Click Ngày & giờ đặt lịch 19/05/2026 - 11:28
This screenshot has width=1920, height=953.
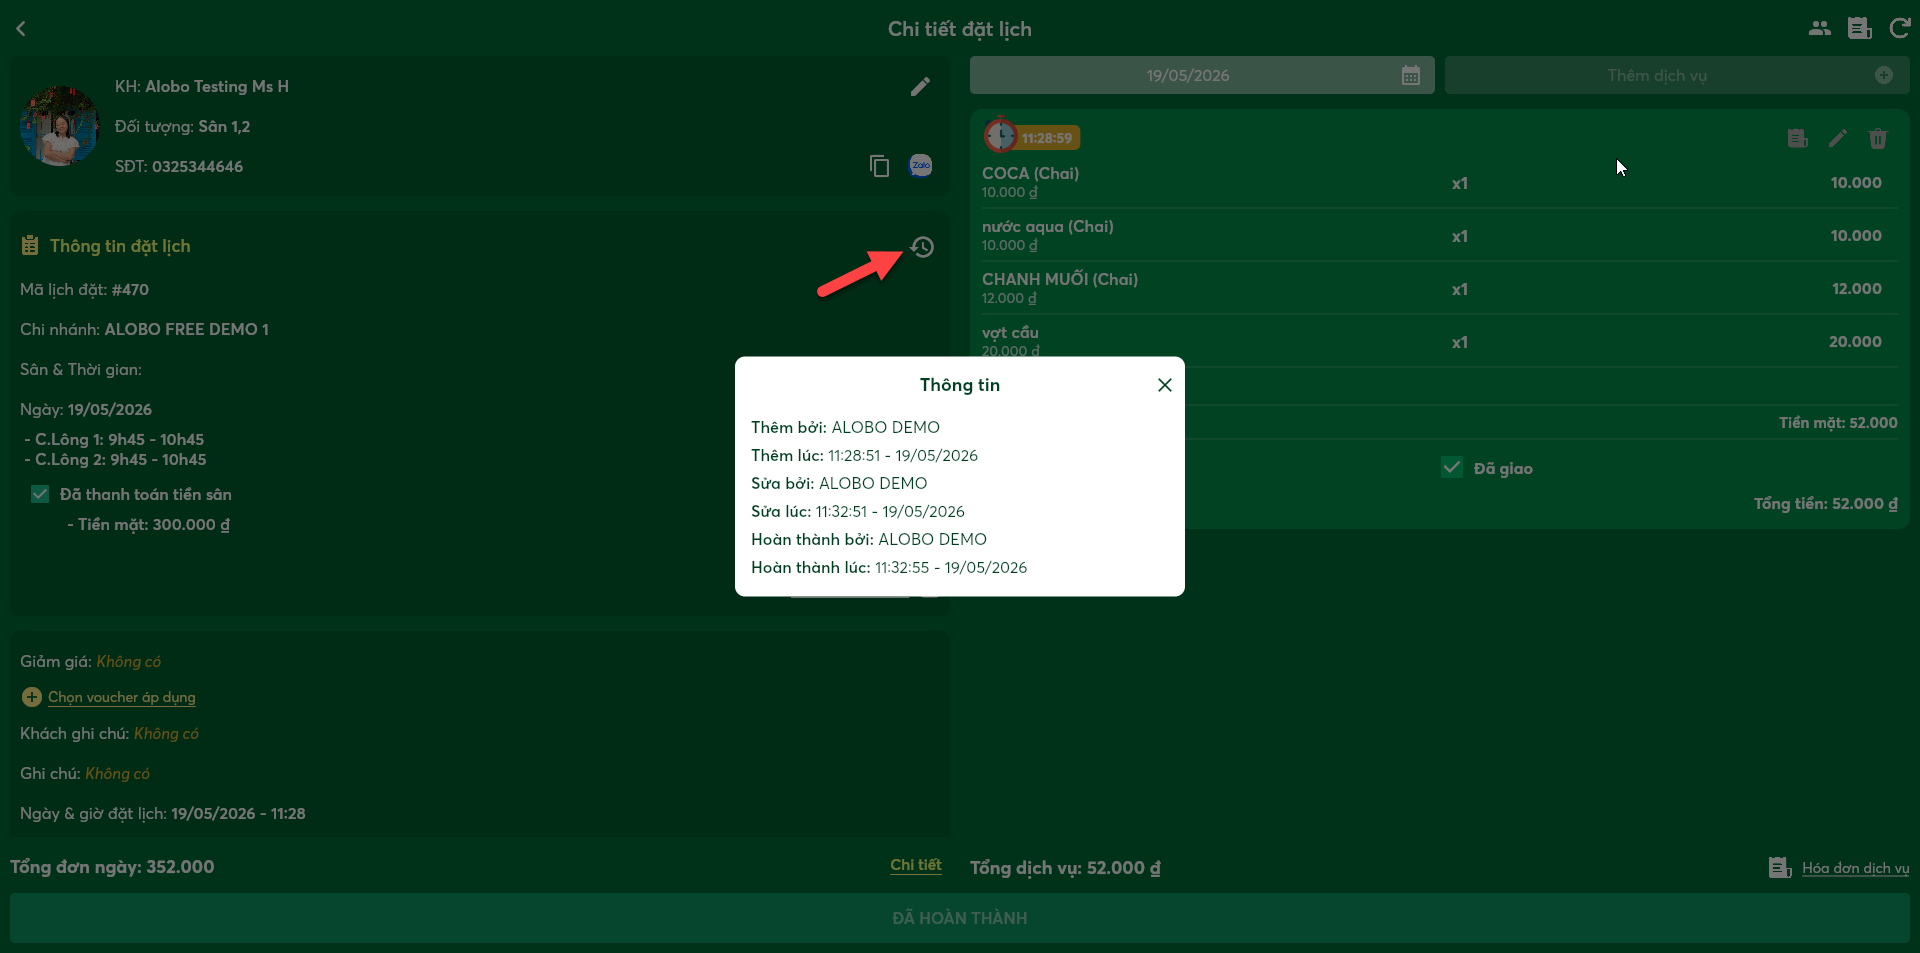click(x=163, y=813)
